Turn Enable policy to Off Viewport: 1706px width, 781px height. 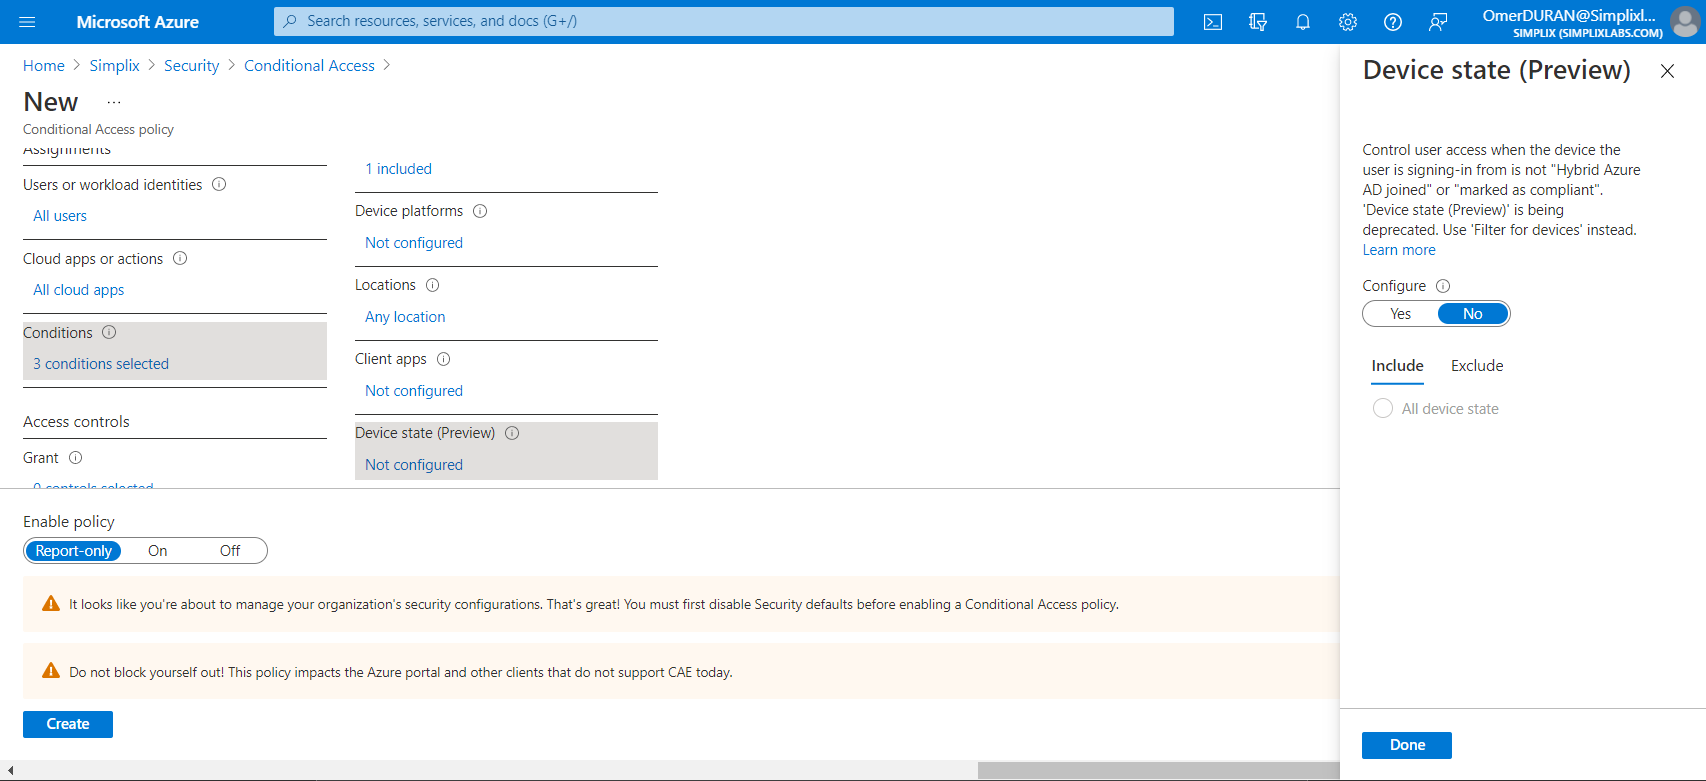tap(230, 551)
